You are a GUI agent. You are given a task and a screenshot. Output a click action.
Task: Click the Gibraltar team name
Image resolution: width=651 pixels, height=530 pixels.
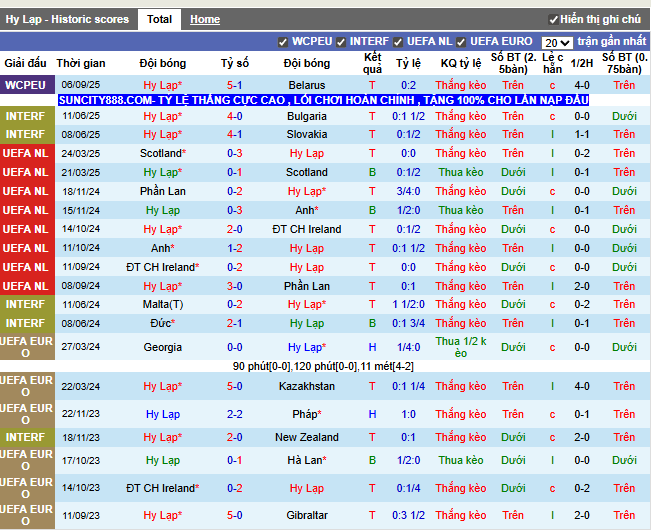307,515
